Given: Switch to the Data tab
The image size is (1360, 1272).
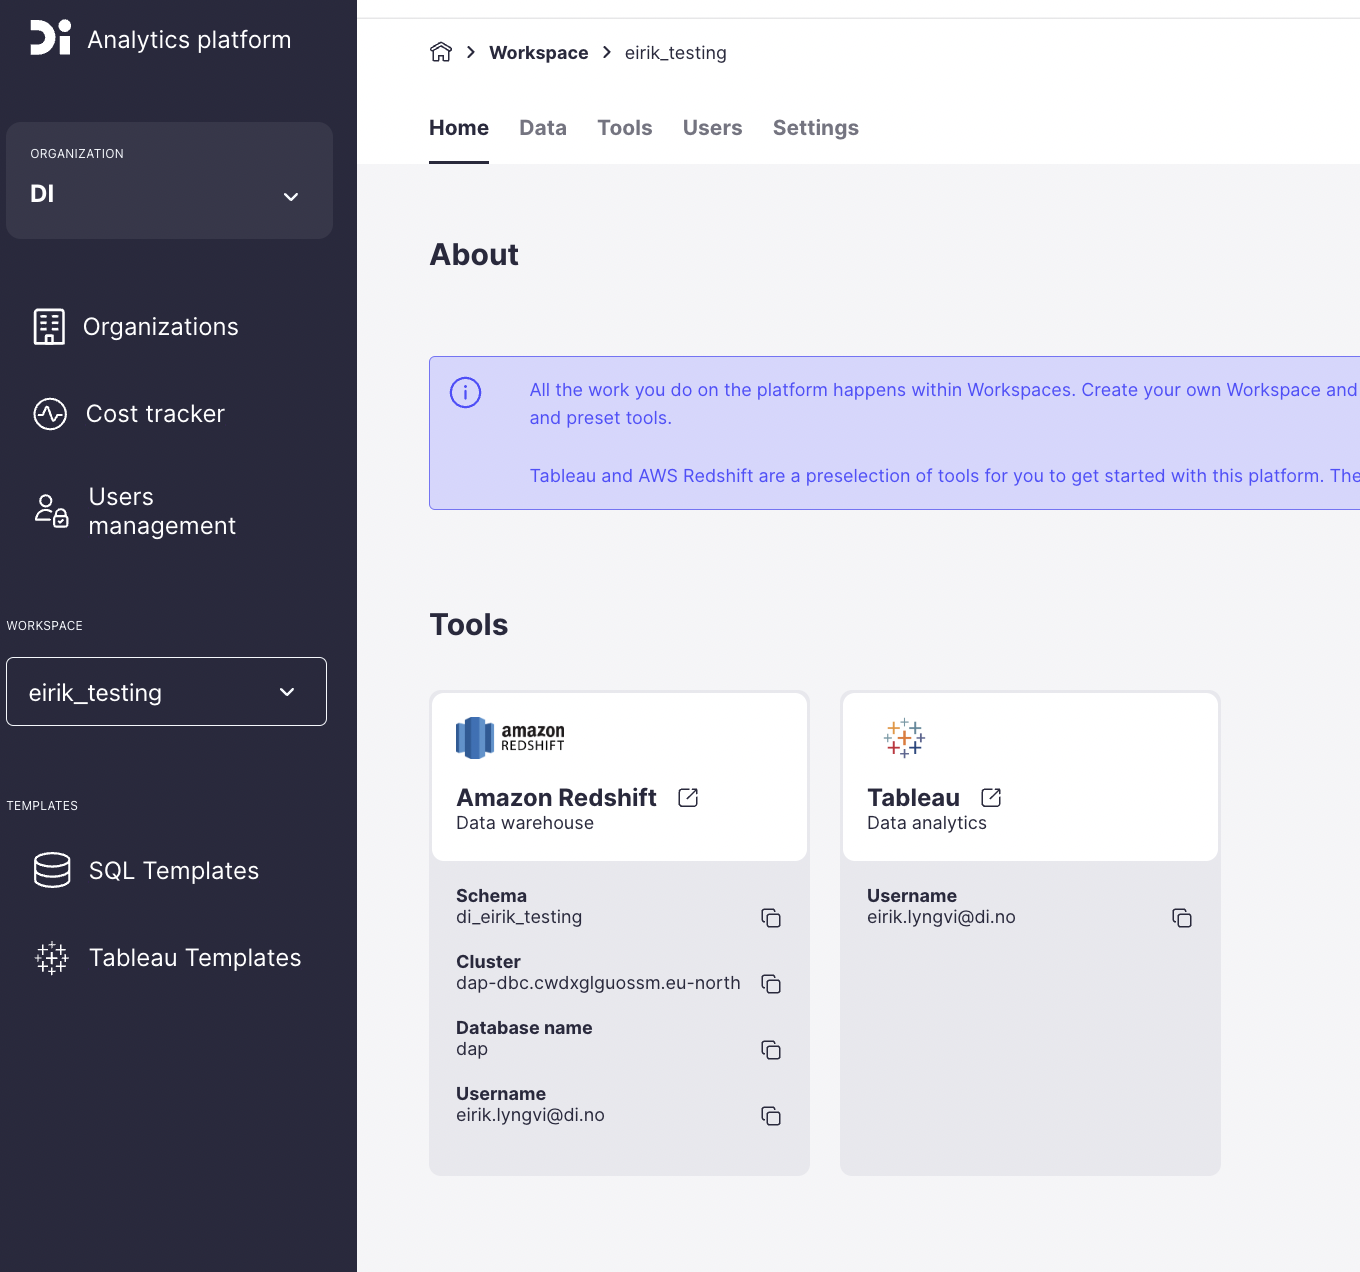Looking at the screenshot, I should pyautogui.click(x=543, y=128).
